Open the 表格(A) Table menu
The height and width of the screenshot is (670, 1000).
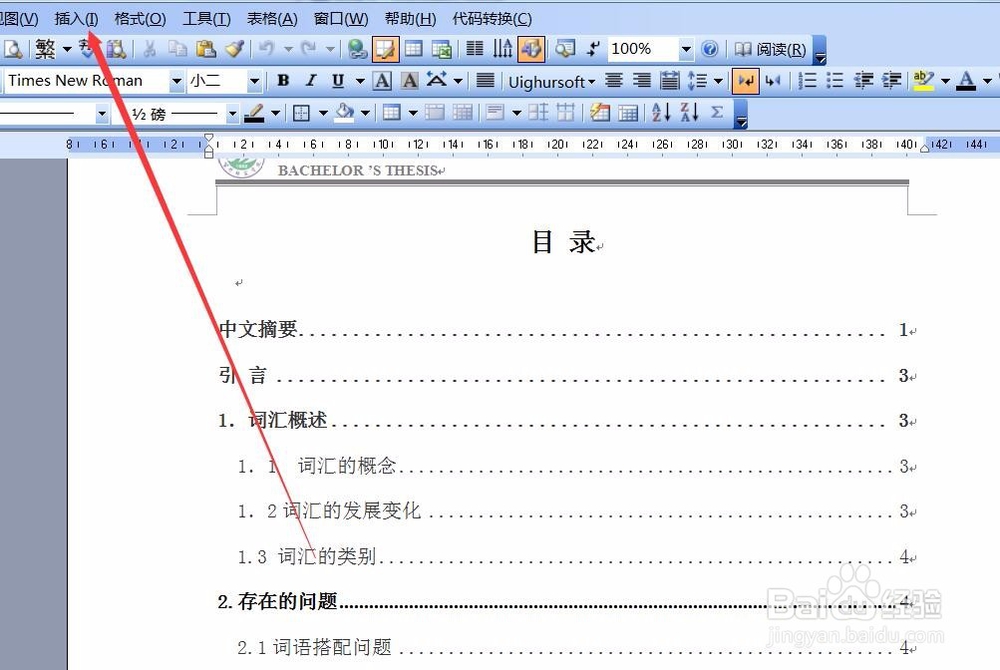[272, 18]
